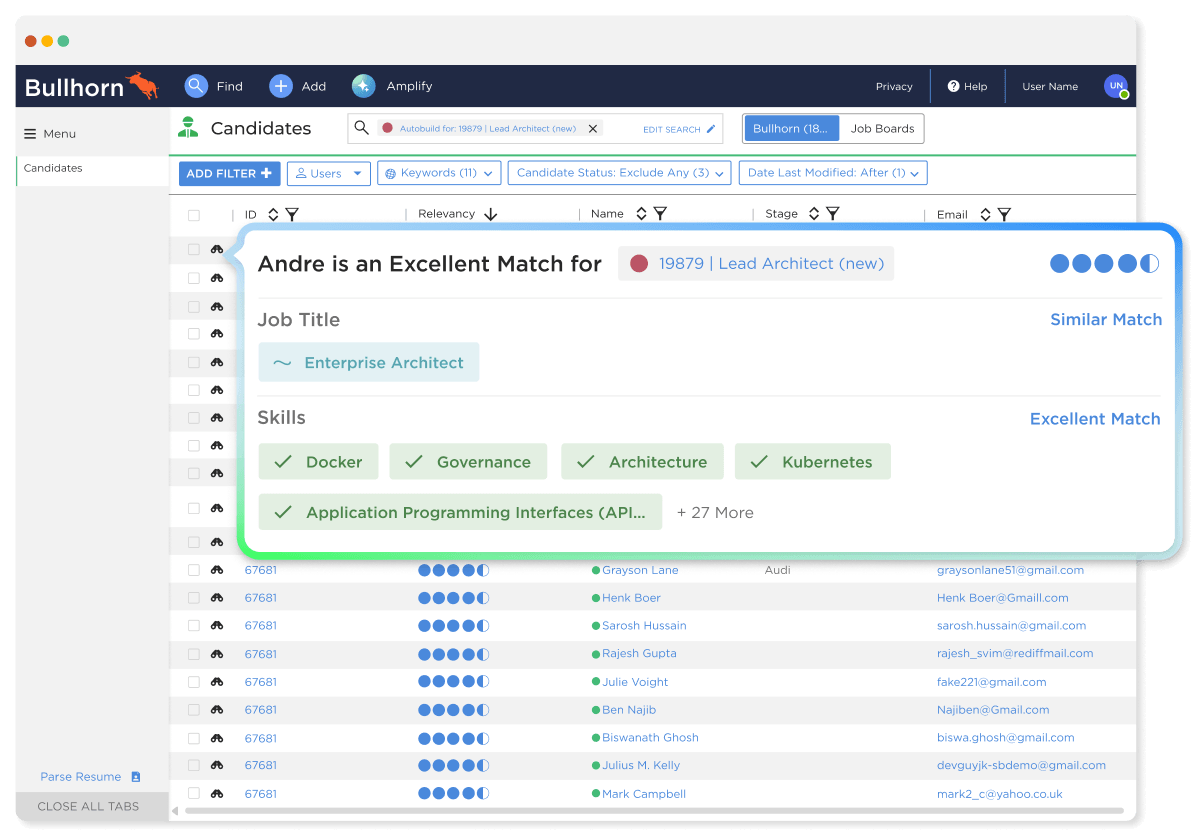Image resolution: width=1200 pixels, height=838 pixels.
Task: Click the Add plus icon
Action: (281, 86)
